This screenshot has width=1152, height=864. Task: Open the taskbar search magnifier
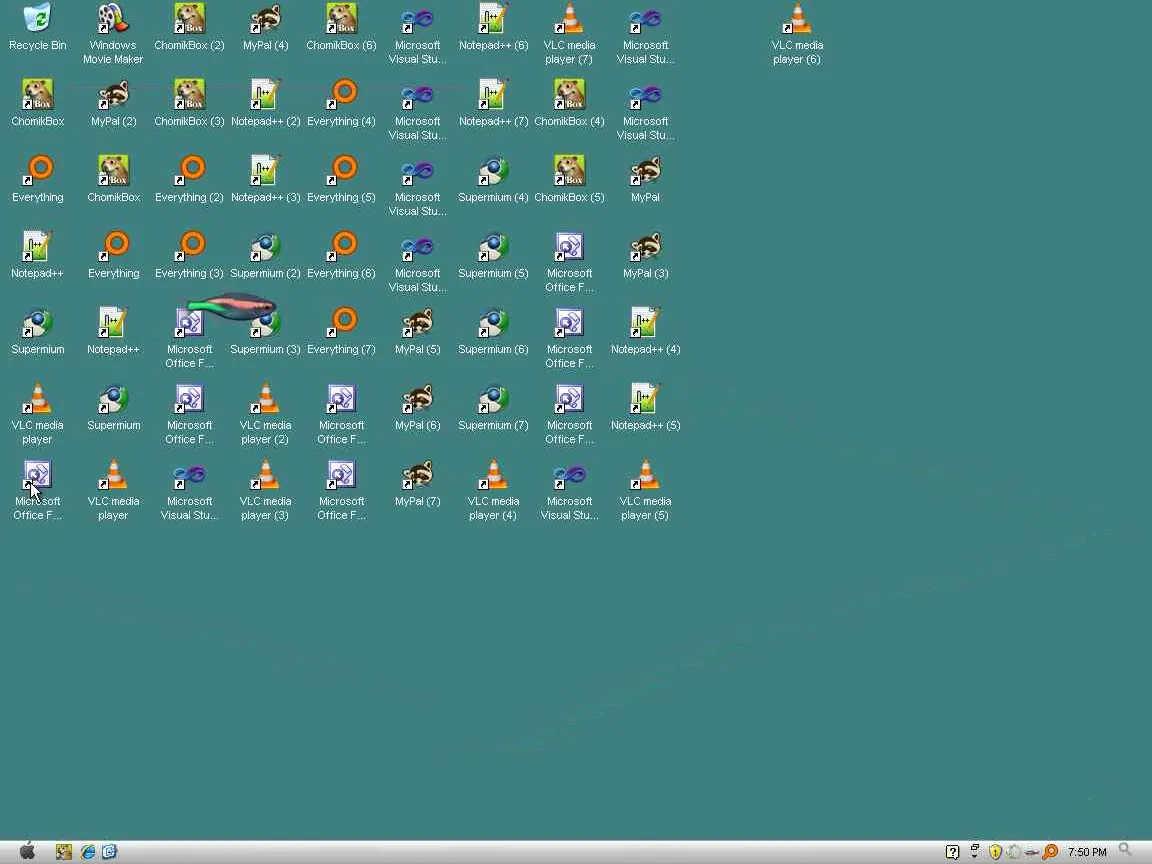[x=1125, y=851]
